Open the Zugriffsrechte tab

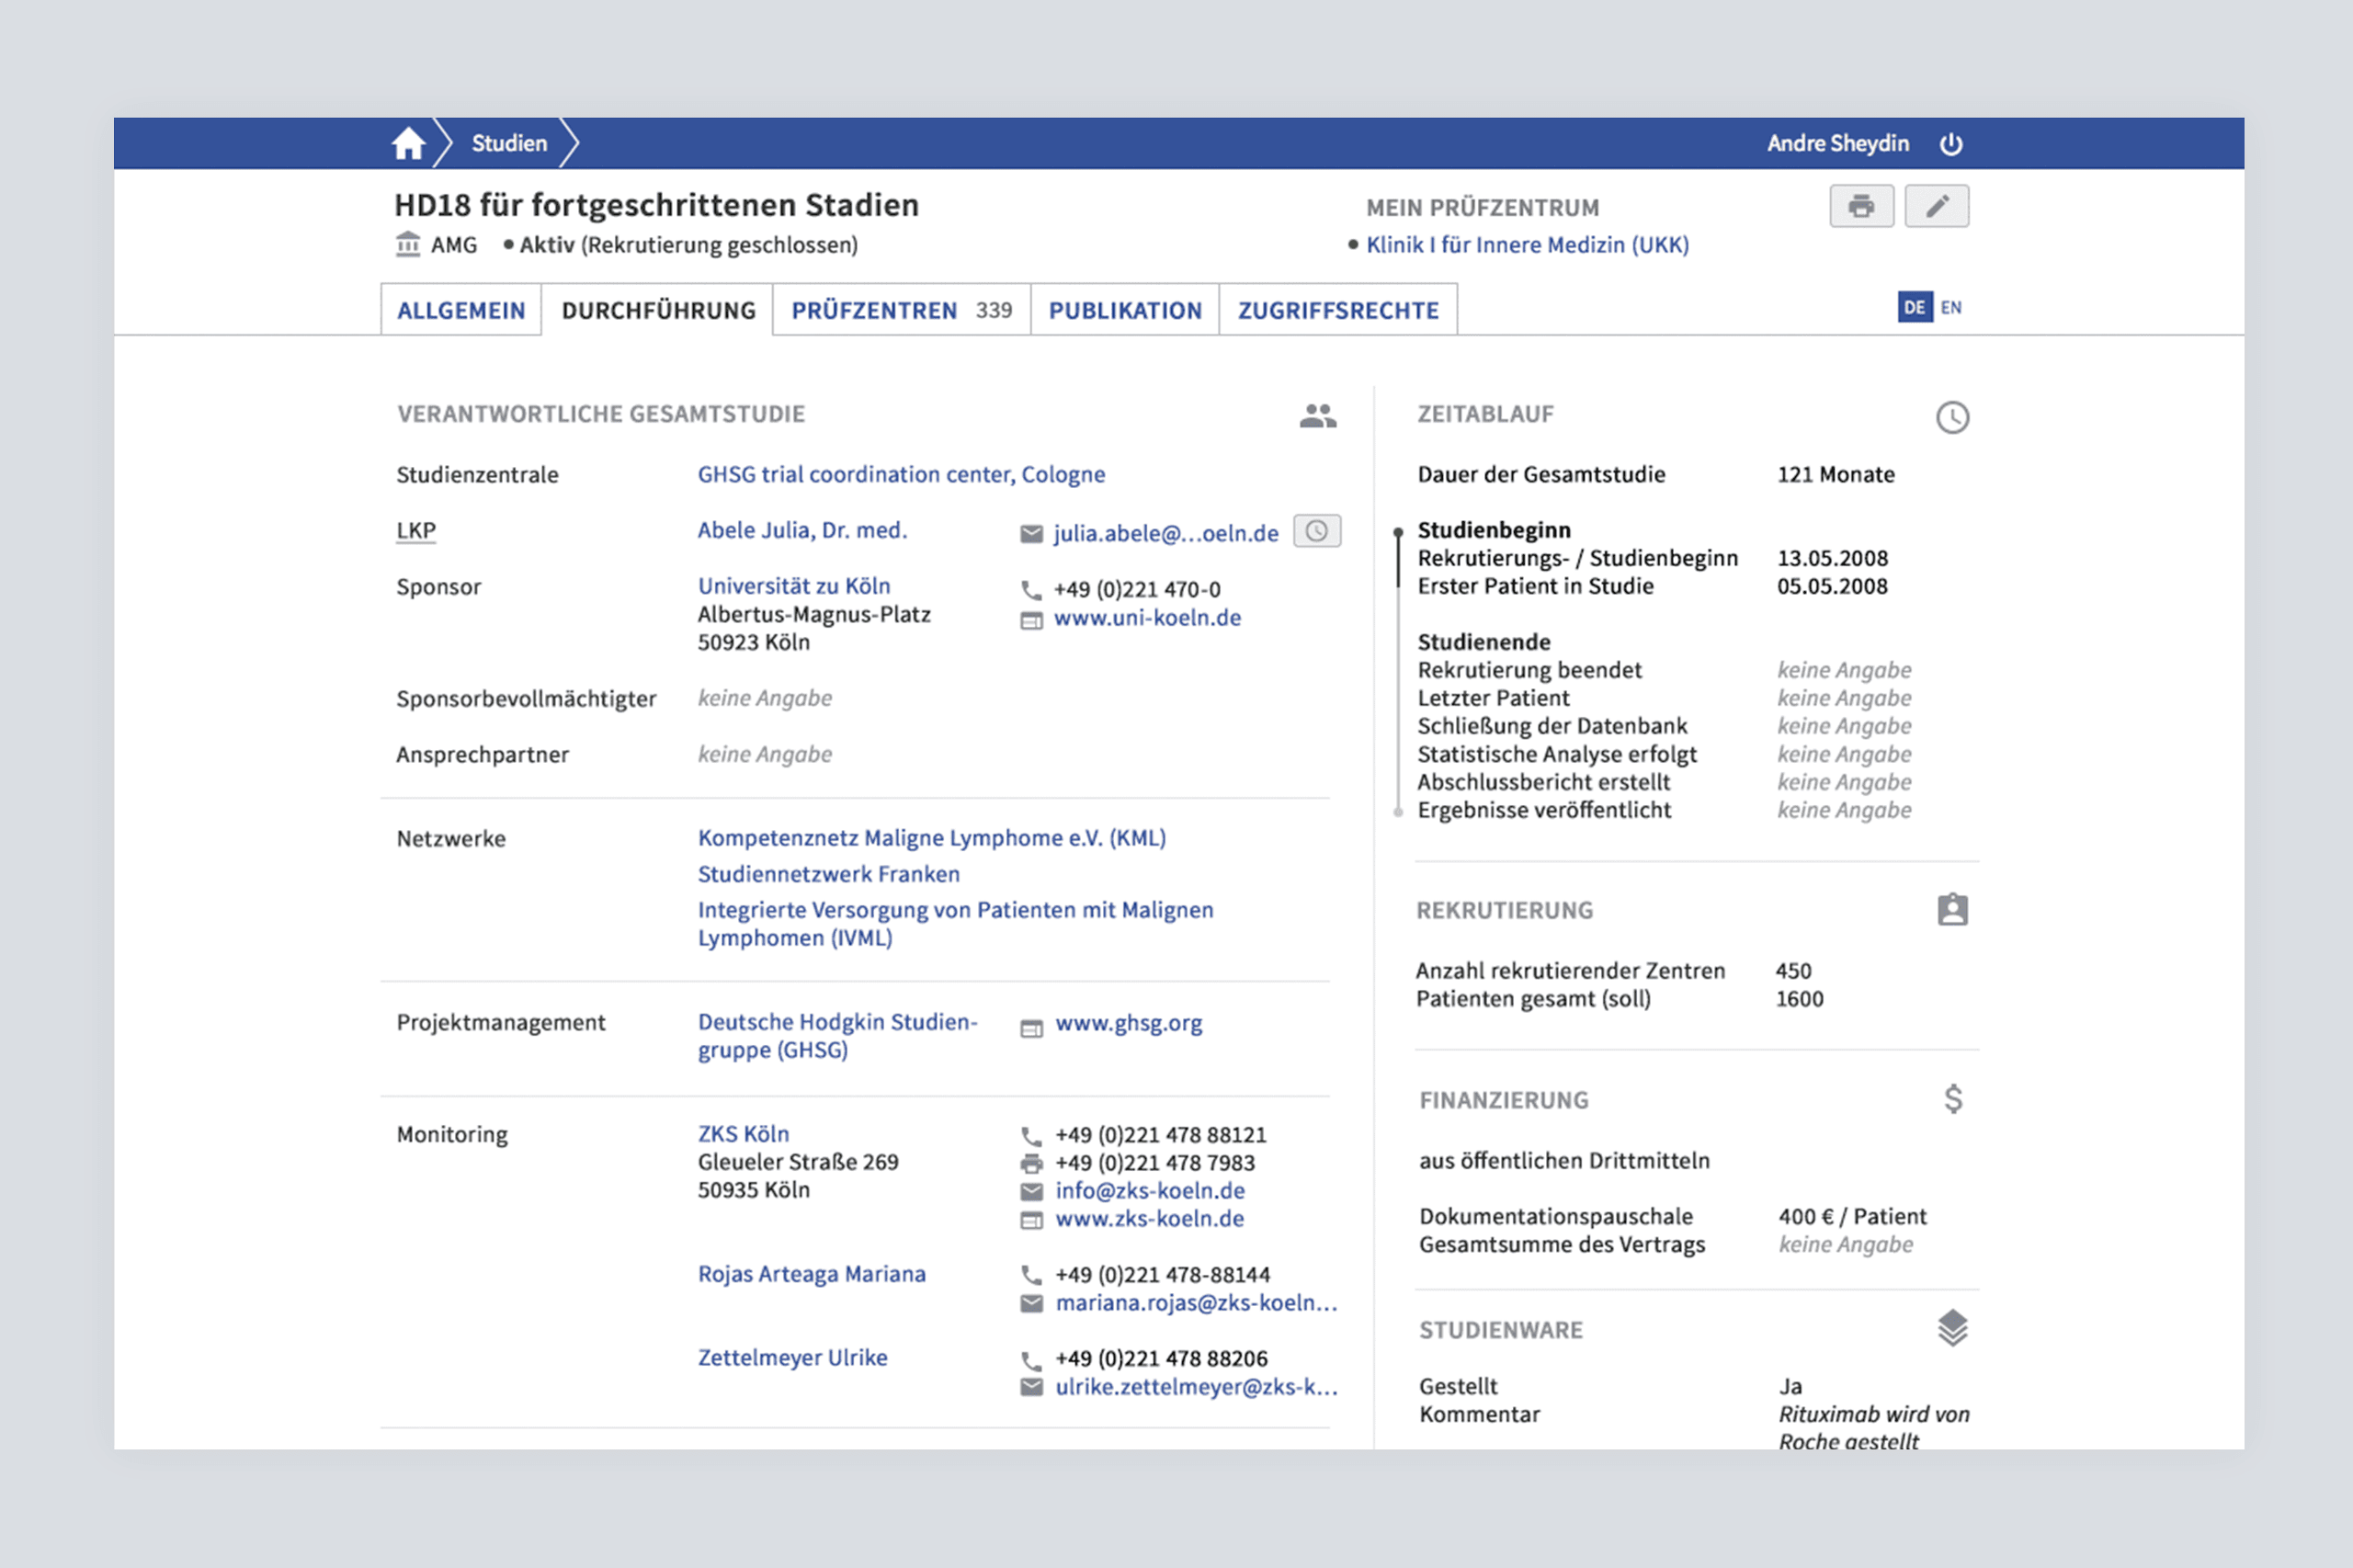[x=1337, y=311]
